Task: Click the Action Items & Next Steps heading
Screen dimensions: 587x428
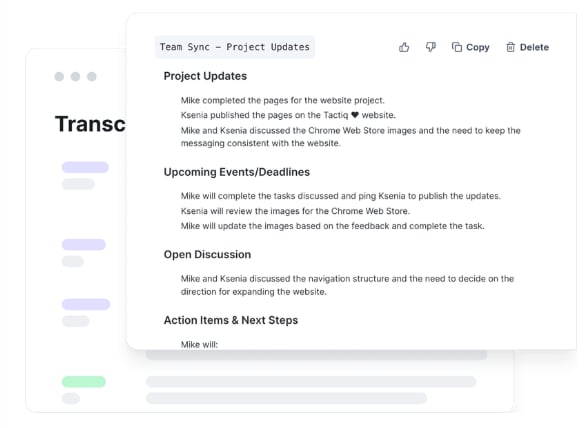Action: click(231, 320)
